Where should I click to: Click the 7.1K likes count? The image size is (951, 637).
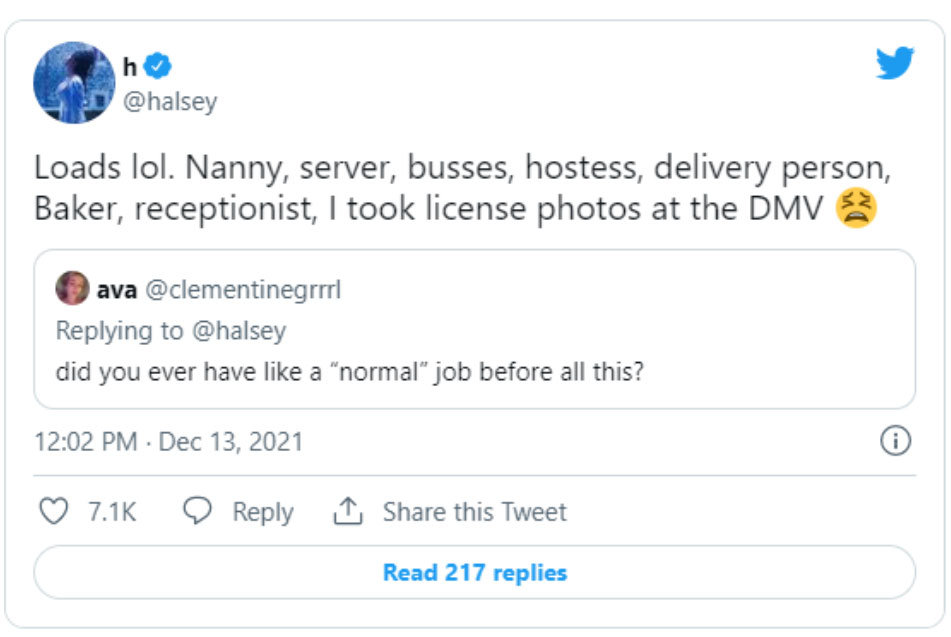pos(111,512)
